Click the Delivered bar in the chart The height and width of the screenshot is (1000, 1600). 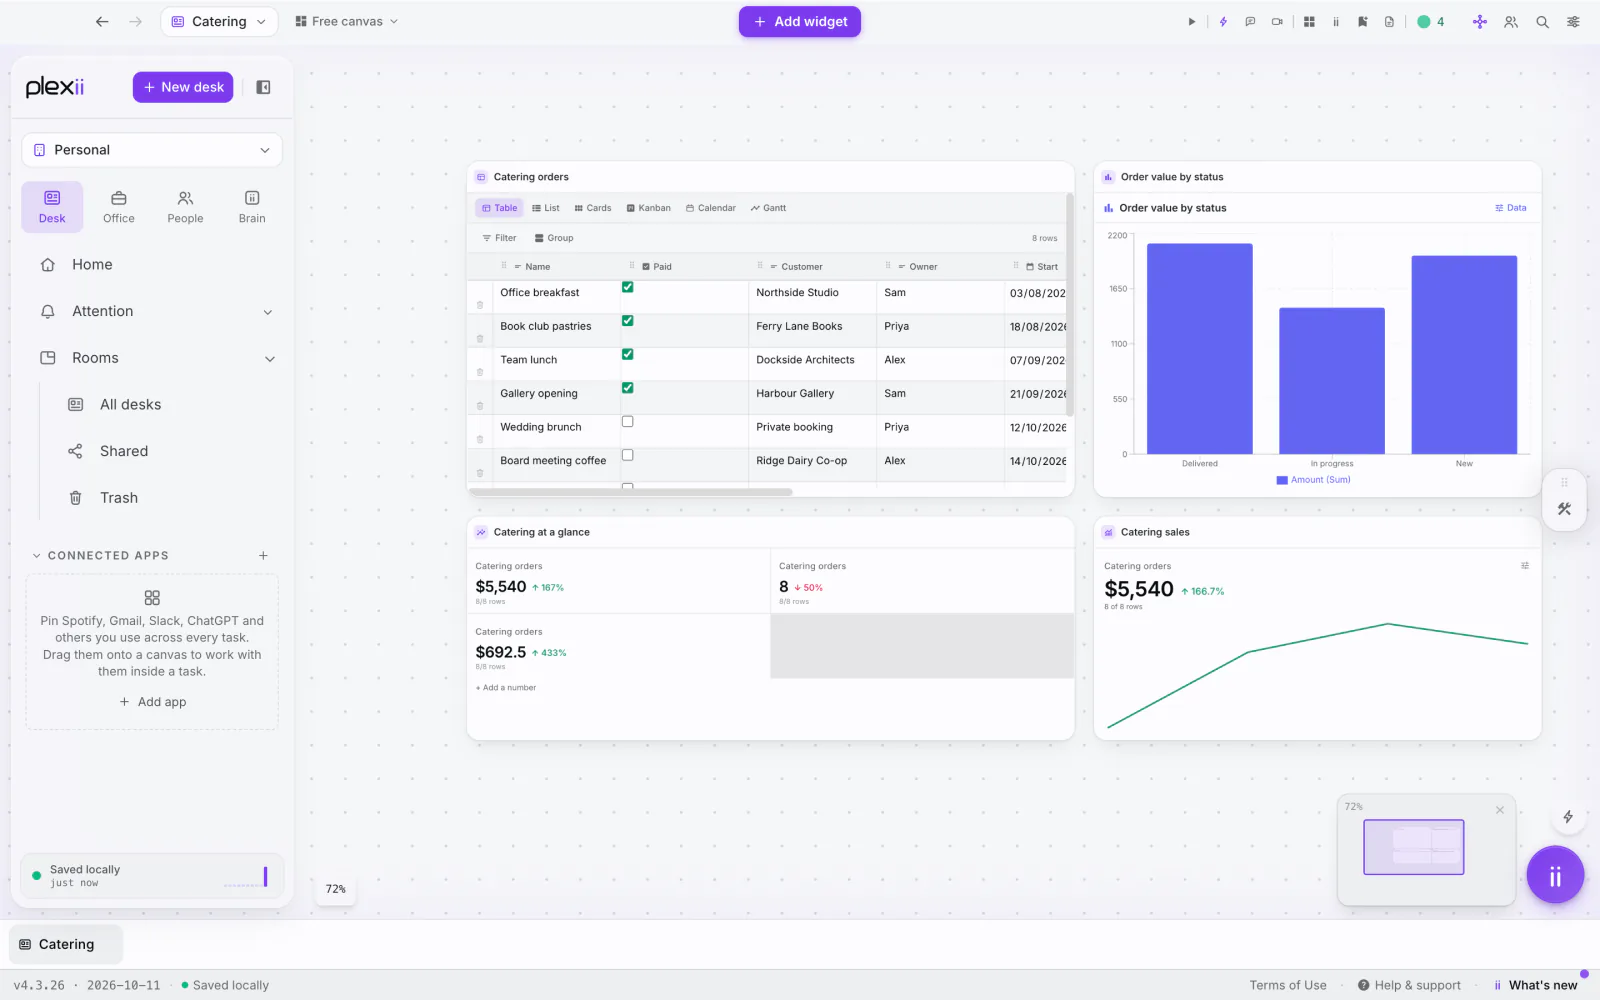tap(1199, 349)
